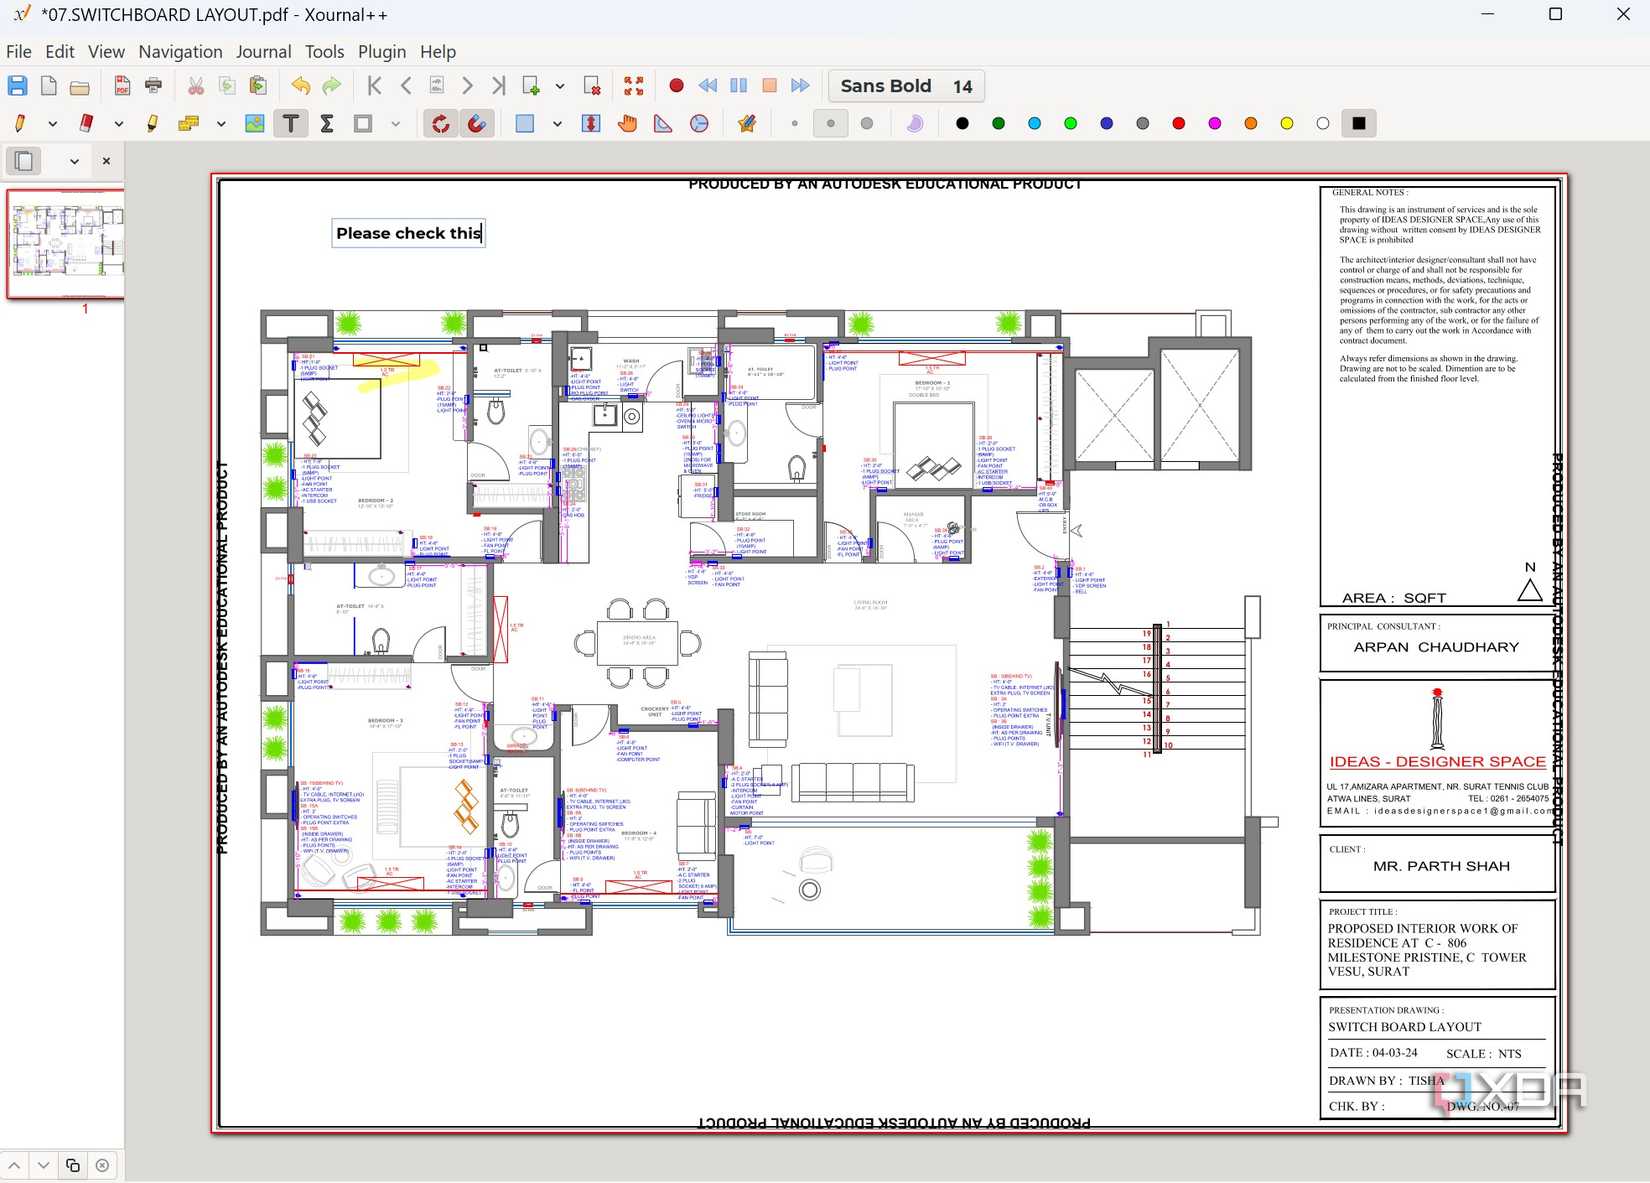Select the Image insertion tool
Viewport: 1650px width, 1183px height.
point(256,123)
